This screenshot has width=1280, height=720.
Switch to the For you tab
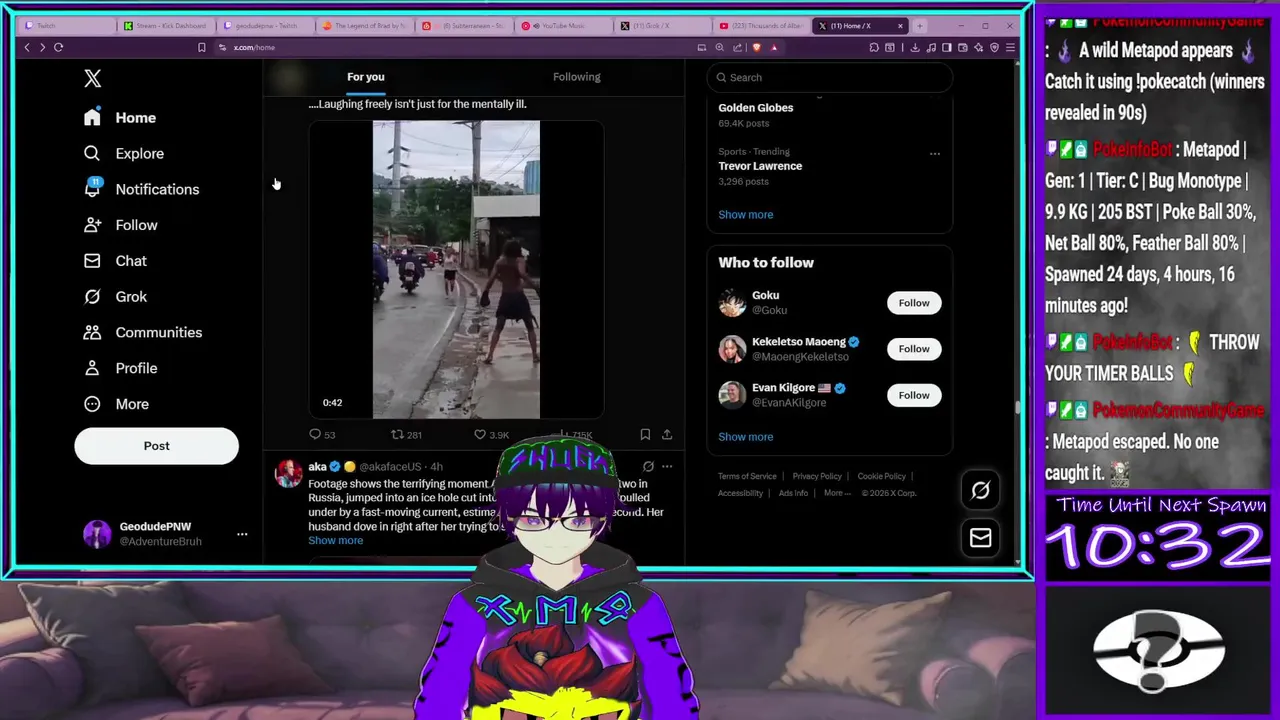tap(366, 77)
